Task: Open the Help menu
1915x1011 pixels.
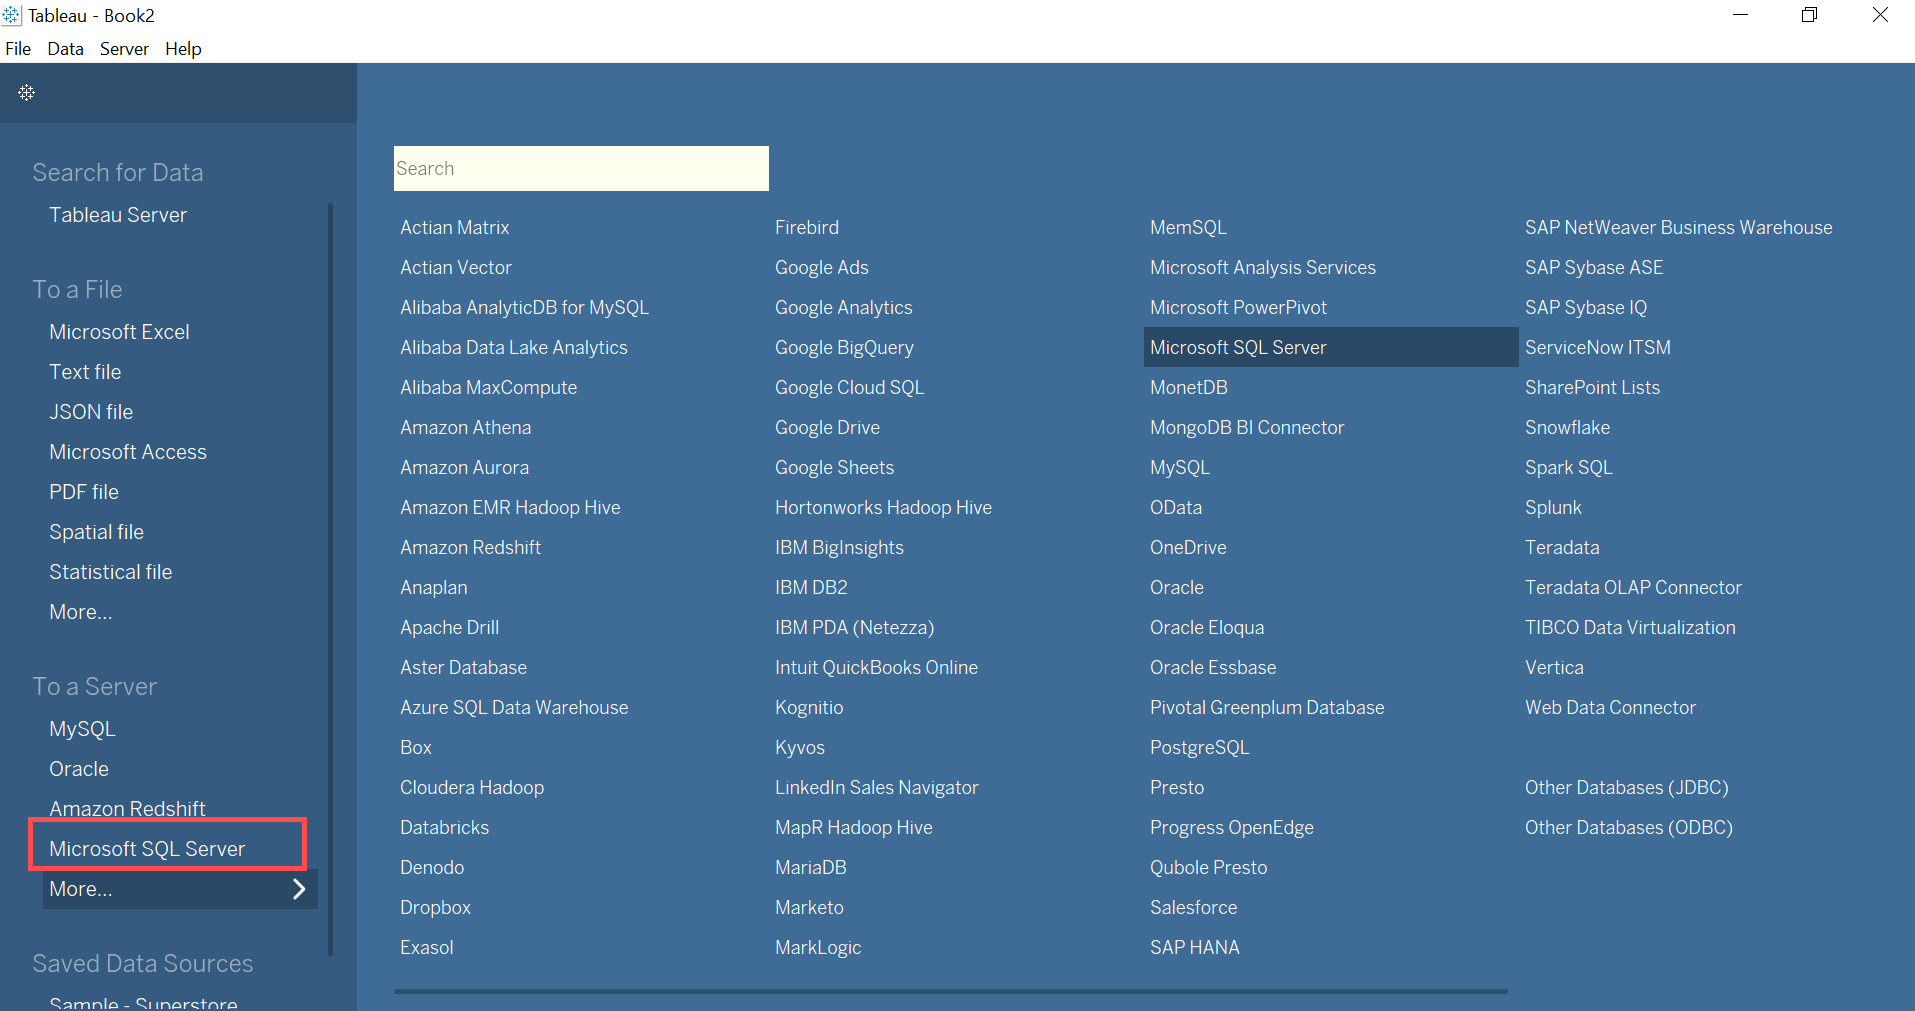Action: click(x=183, y=49)
